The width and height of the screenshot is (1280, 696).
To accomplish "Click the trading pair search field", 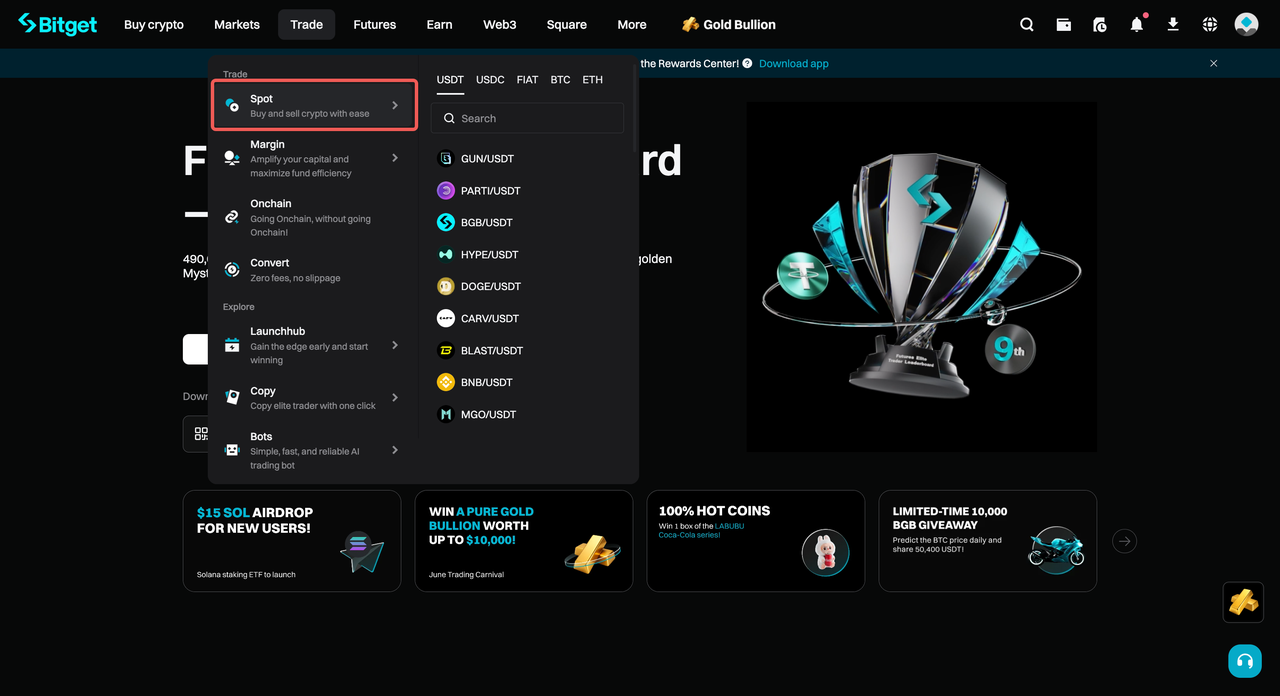I will tap(527, 118).
